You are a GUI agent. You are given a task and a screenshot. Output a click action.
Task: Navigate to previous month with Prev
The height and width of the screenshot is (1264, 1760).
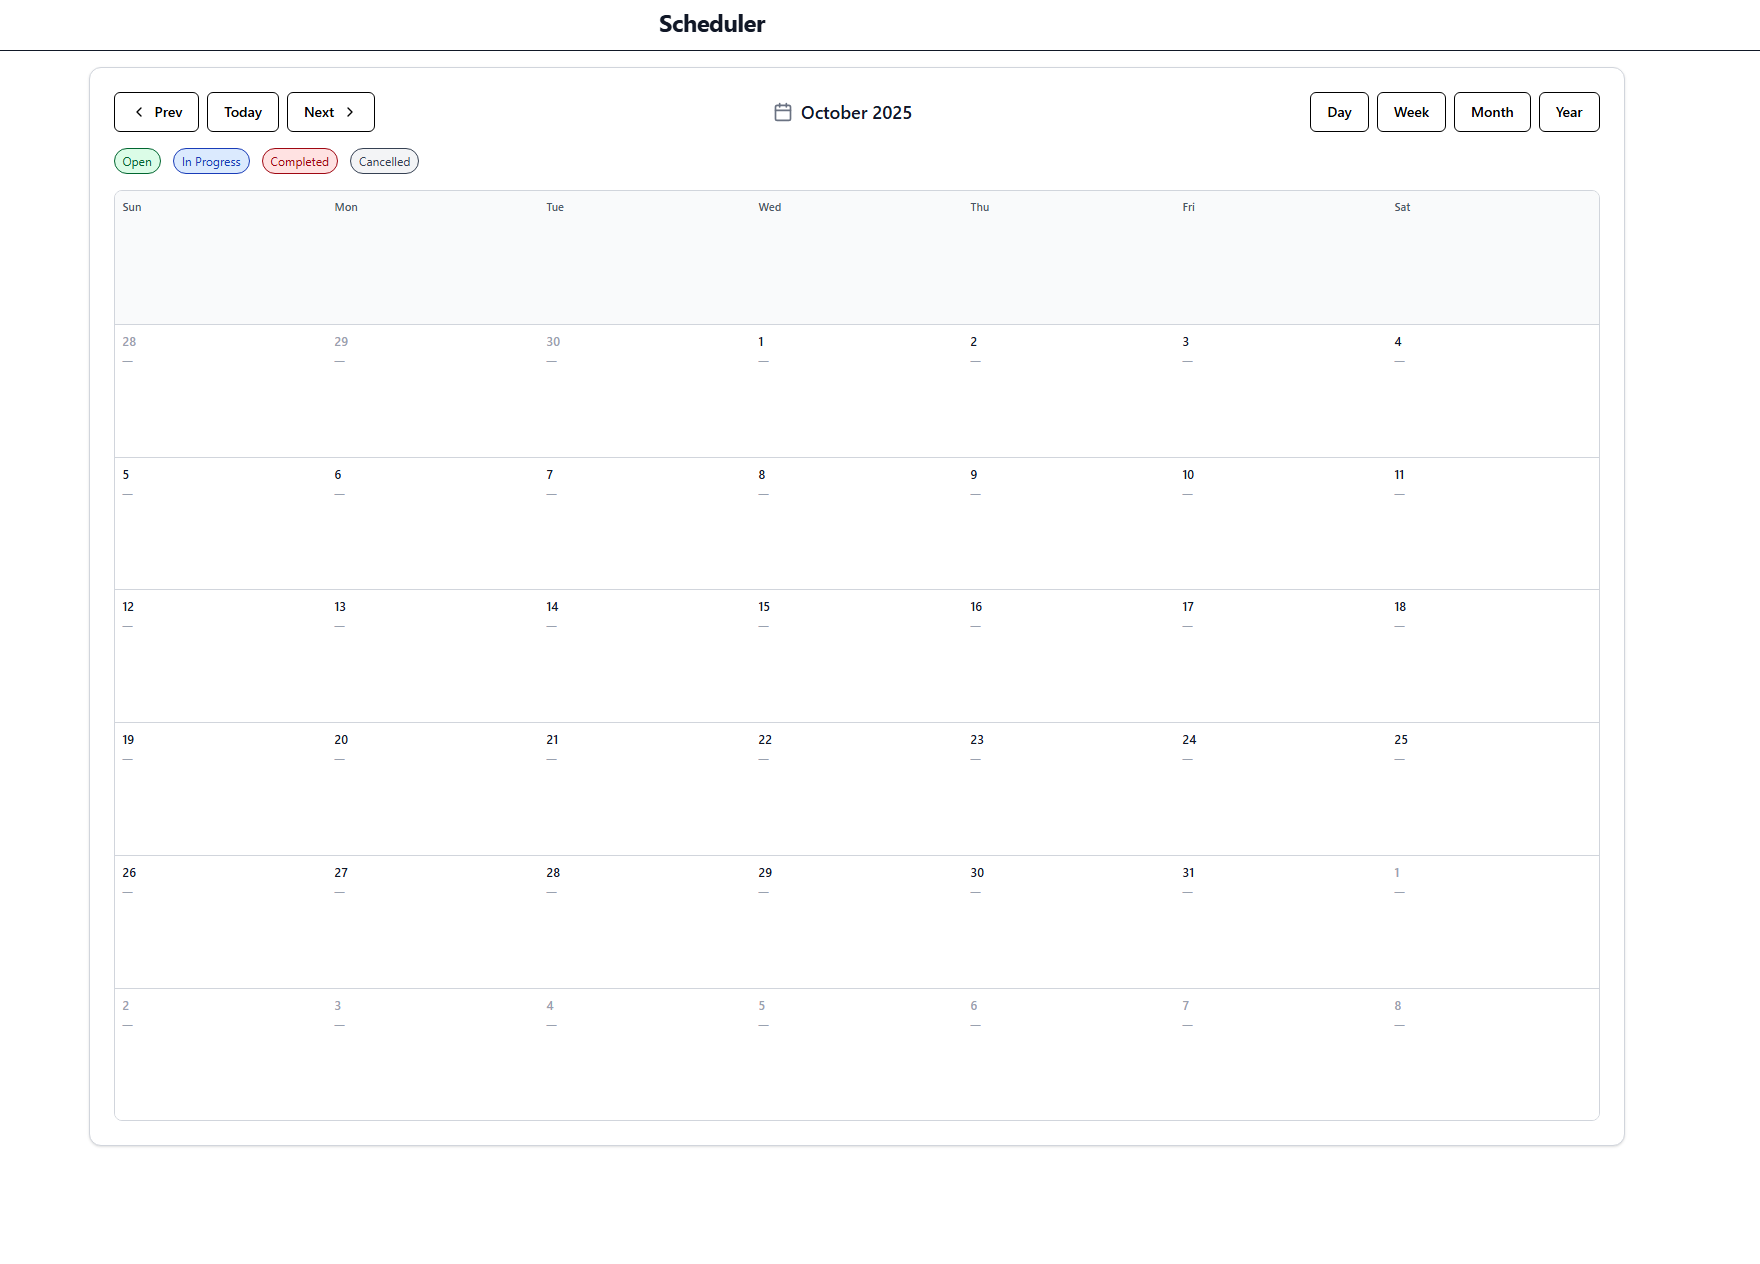pyautogui.click(x=156, y=112)
